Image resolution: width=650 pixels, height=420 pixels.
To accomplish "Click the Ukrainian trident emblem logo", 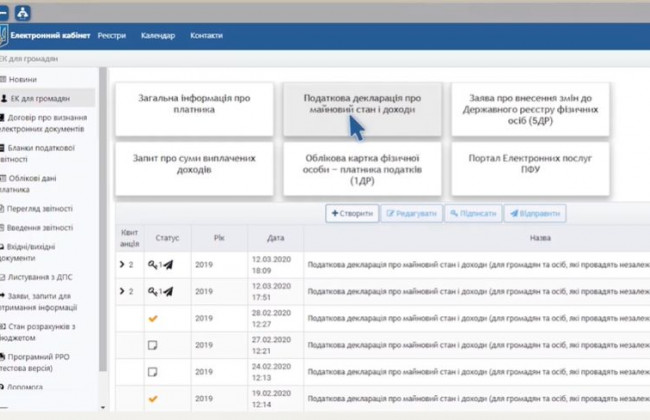I will [x=5, y=36].
